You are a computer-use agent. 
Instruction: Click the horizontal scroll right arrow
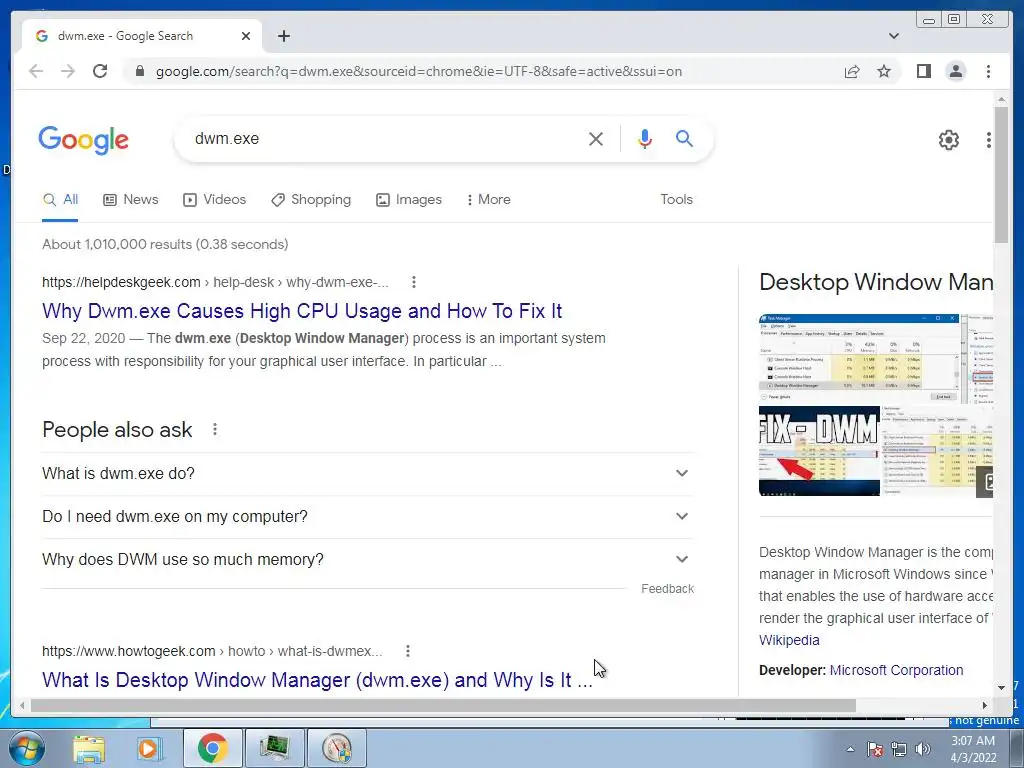[985, 705]
